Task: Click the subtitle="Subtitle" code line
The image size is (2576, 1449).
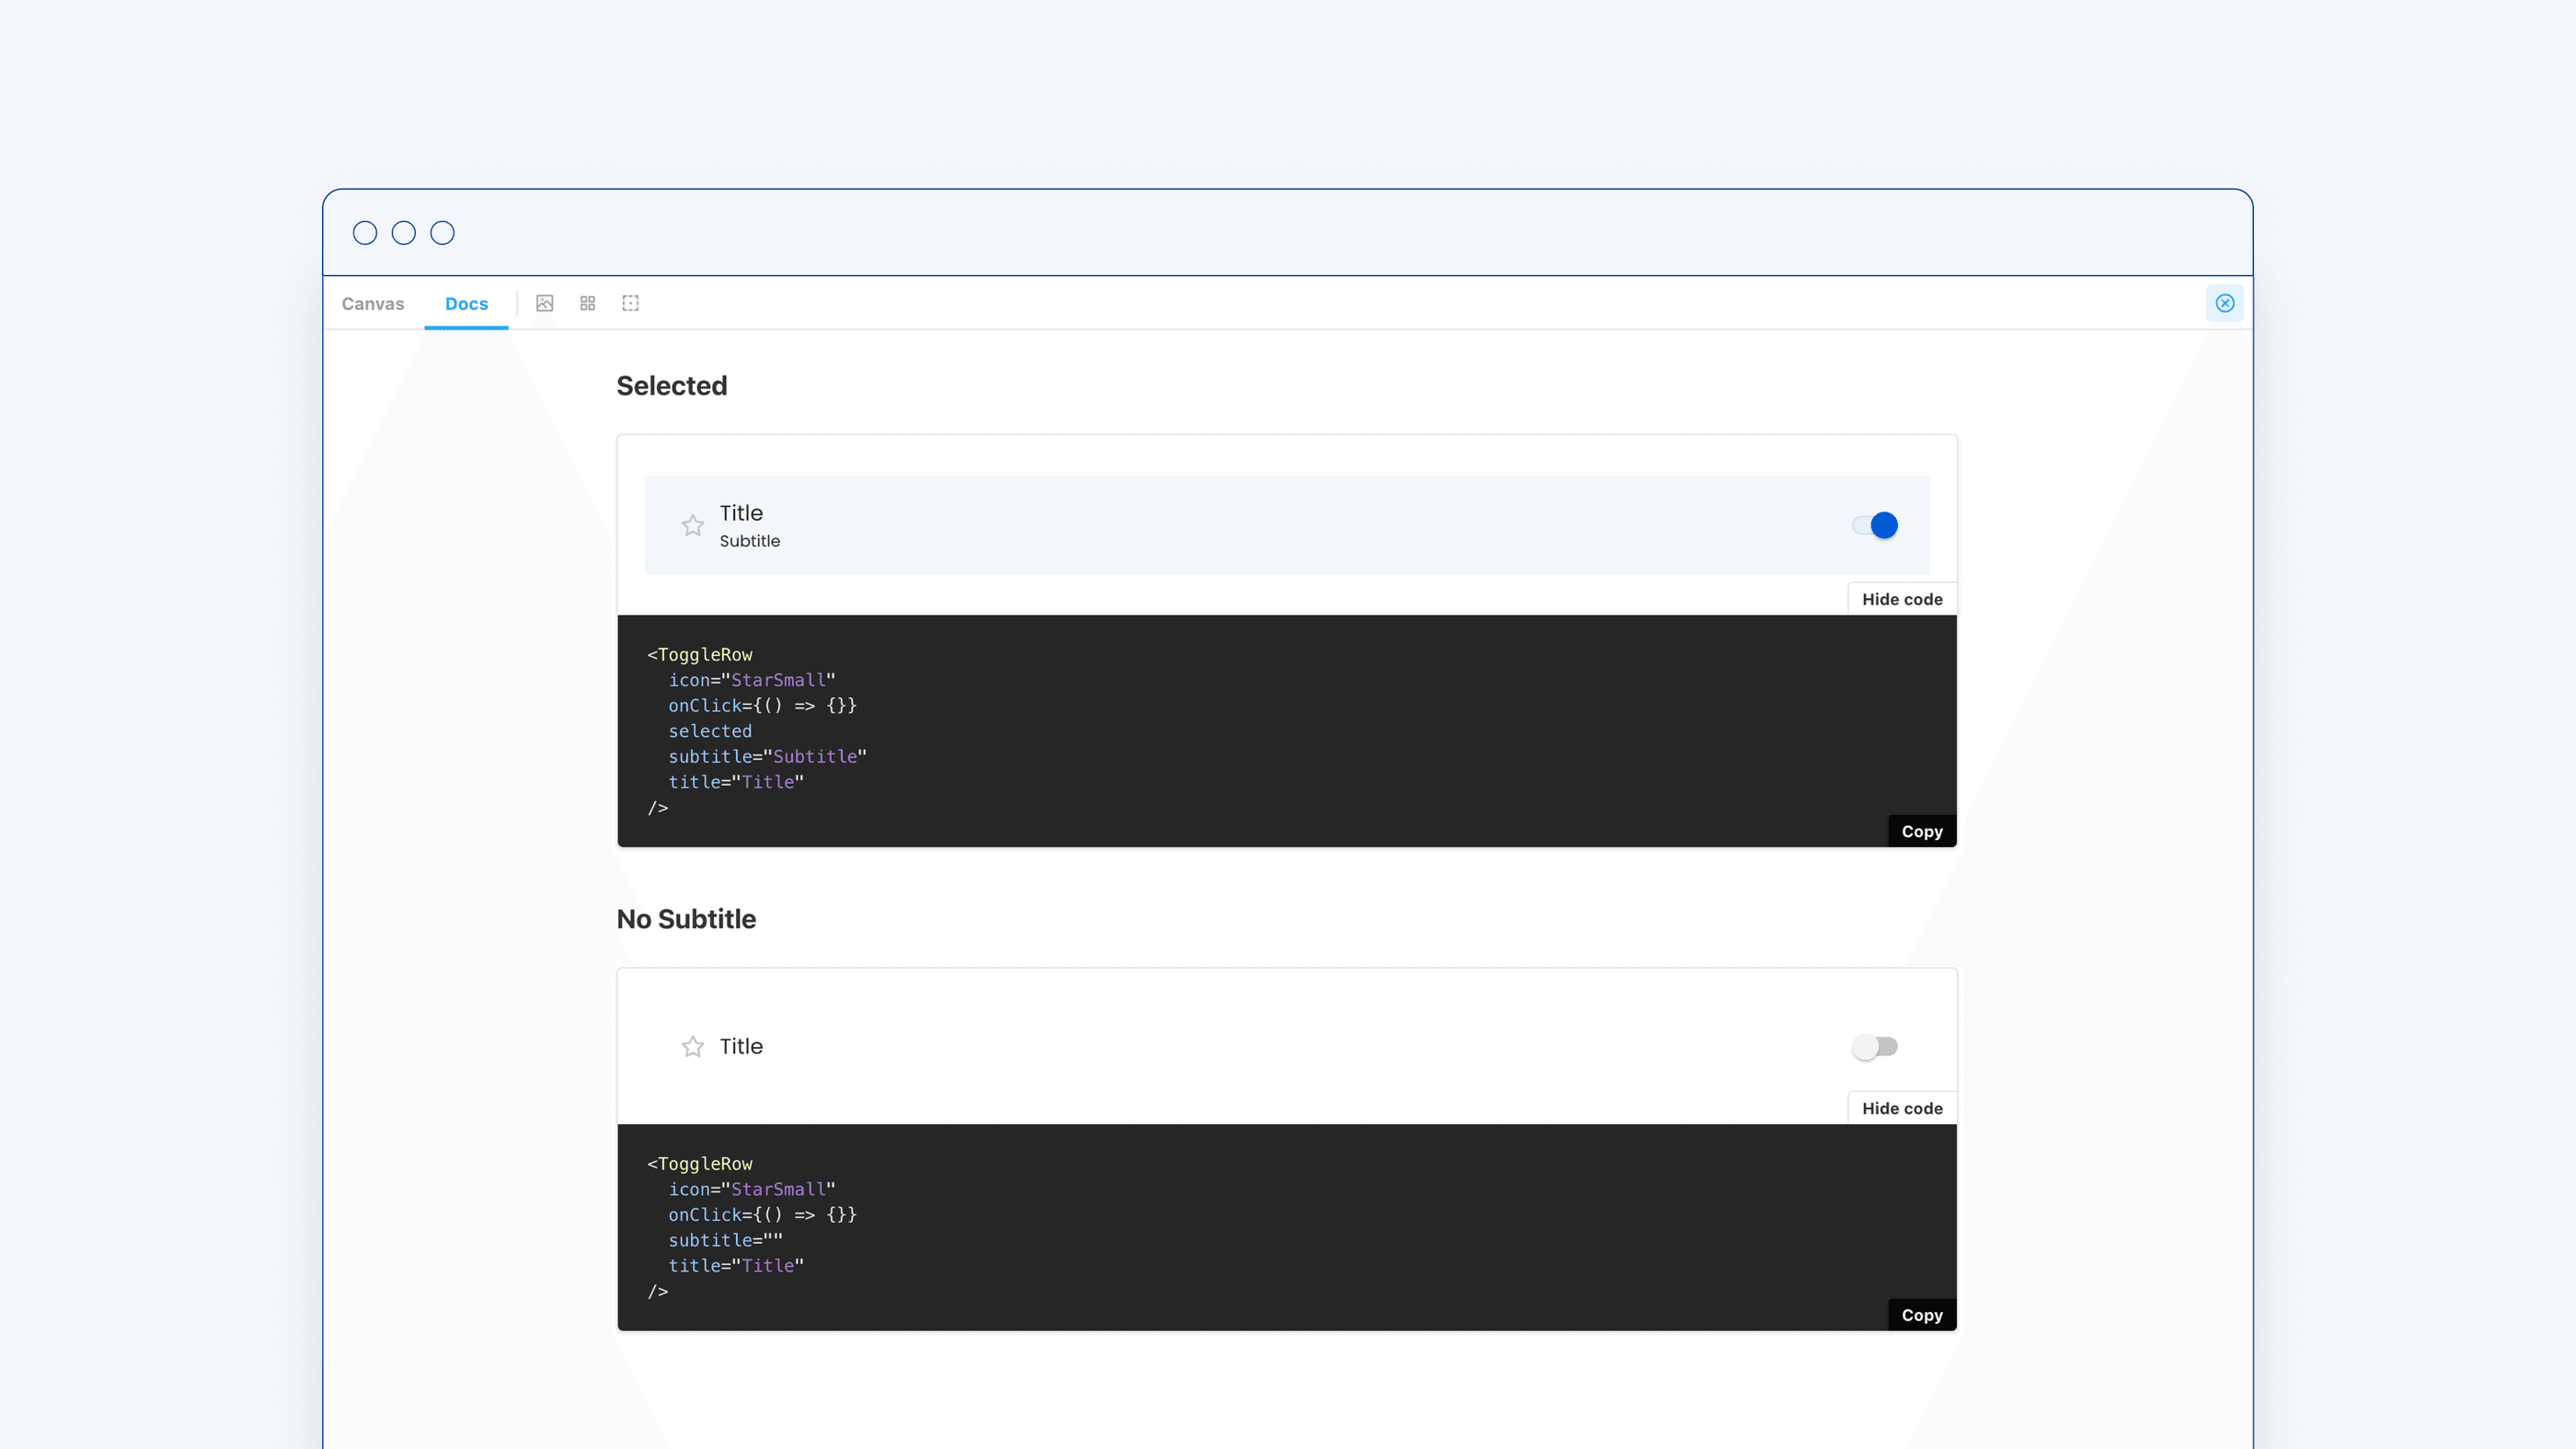Action: pos(767,756)
